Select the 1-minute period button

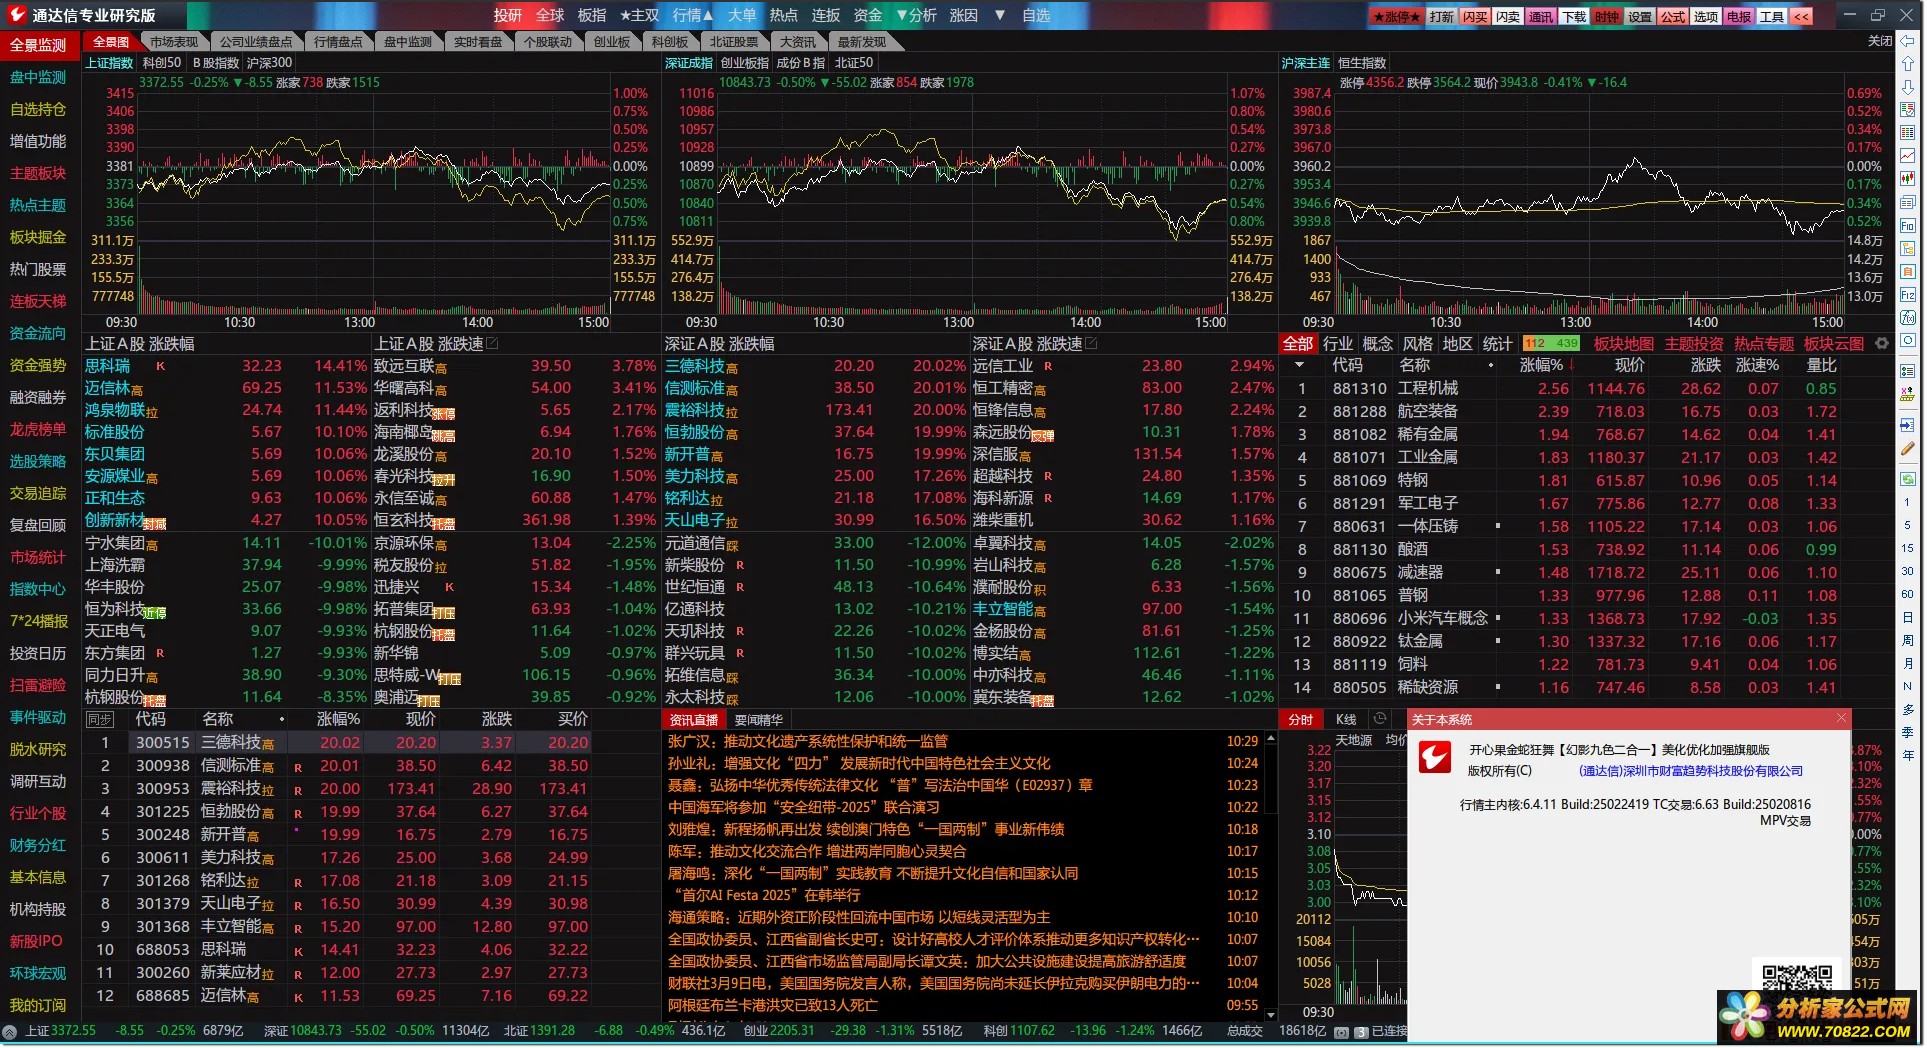pyautogui.click(x=1908, y=501)
